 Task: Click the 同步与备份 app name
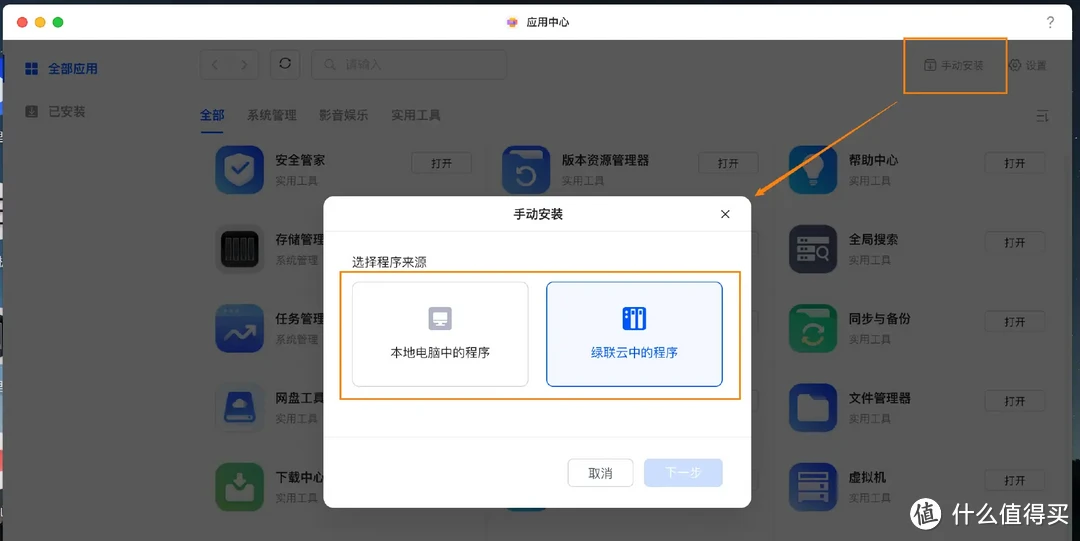pos(880,318)
